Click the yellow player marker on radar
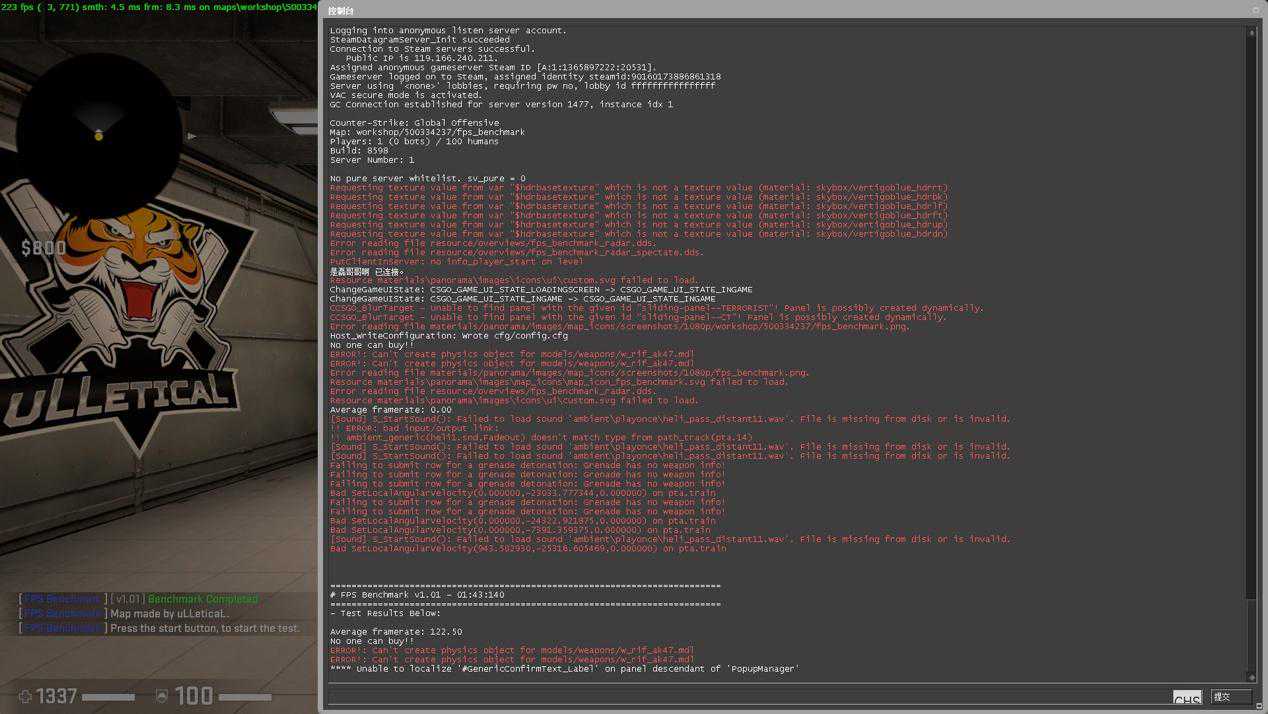The height and width of the screenshot is (714, 1268). click(x=98, y=136)
